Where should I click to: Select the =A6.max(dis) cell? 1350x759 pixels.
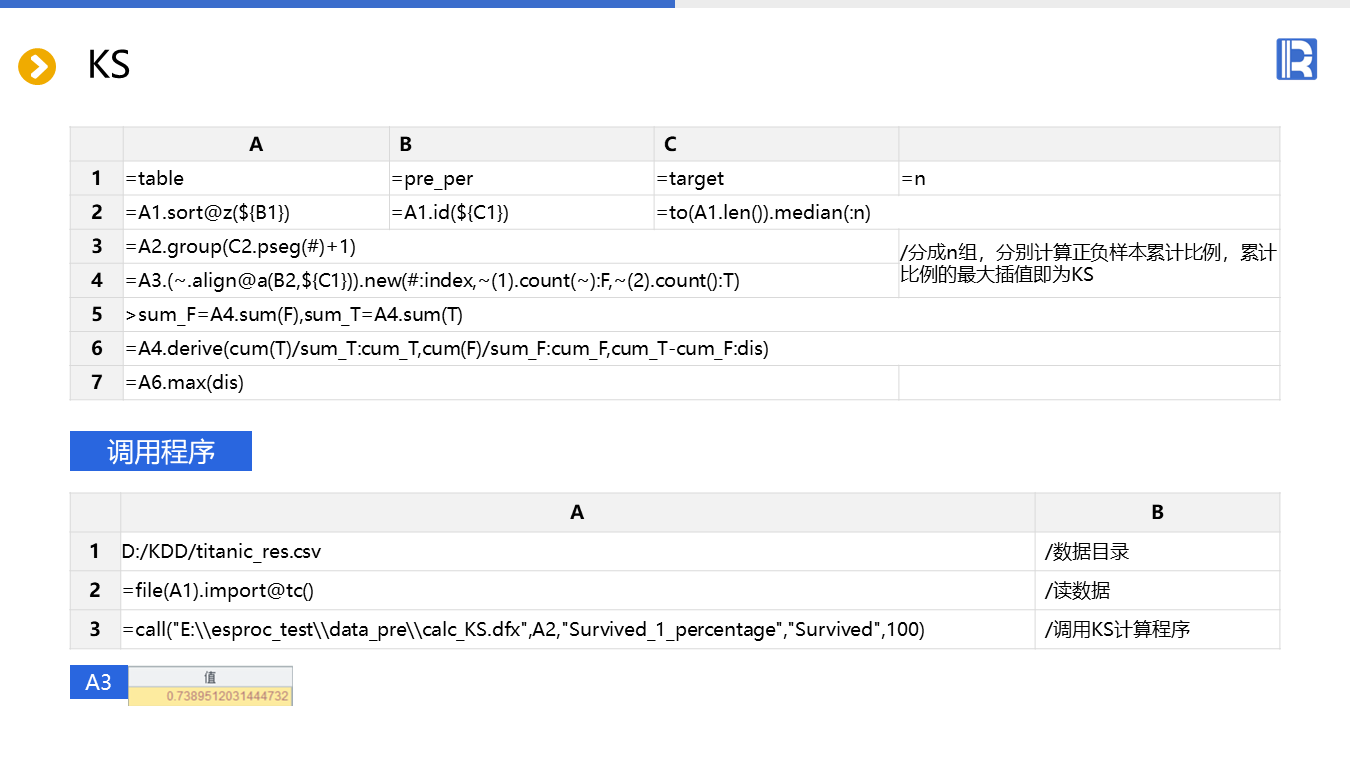[510, 383]
